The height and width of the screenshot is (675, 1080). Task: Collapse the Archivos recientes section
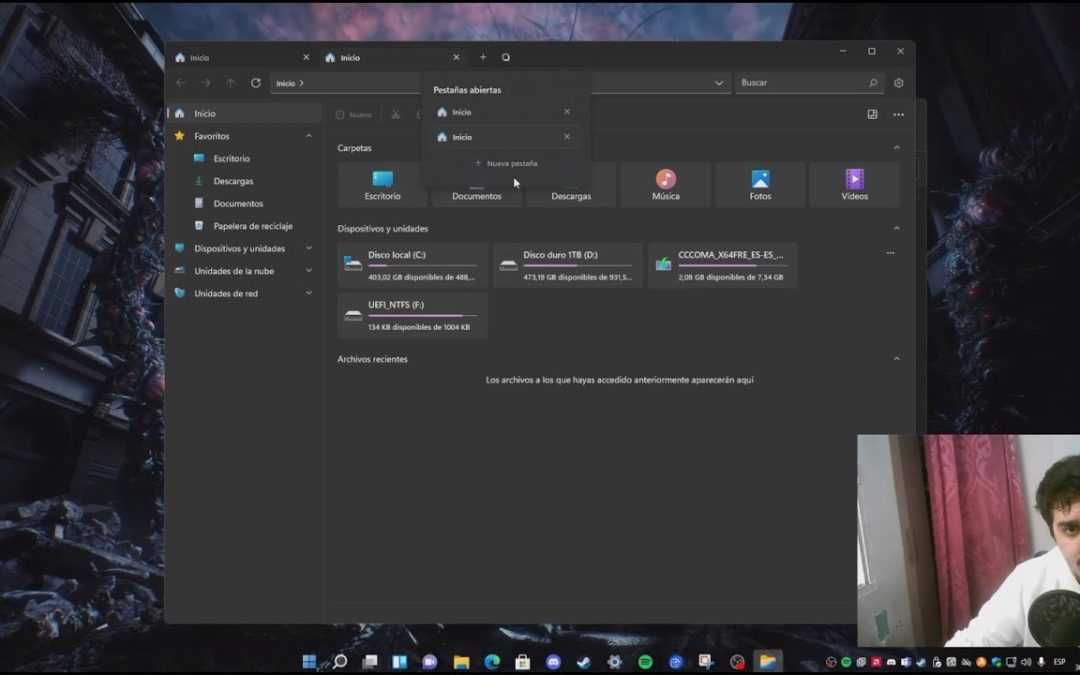[896, 358]
